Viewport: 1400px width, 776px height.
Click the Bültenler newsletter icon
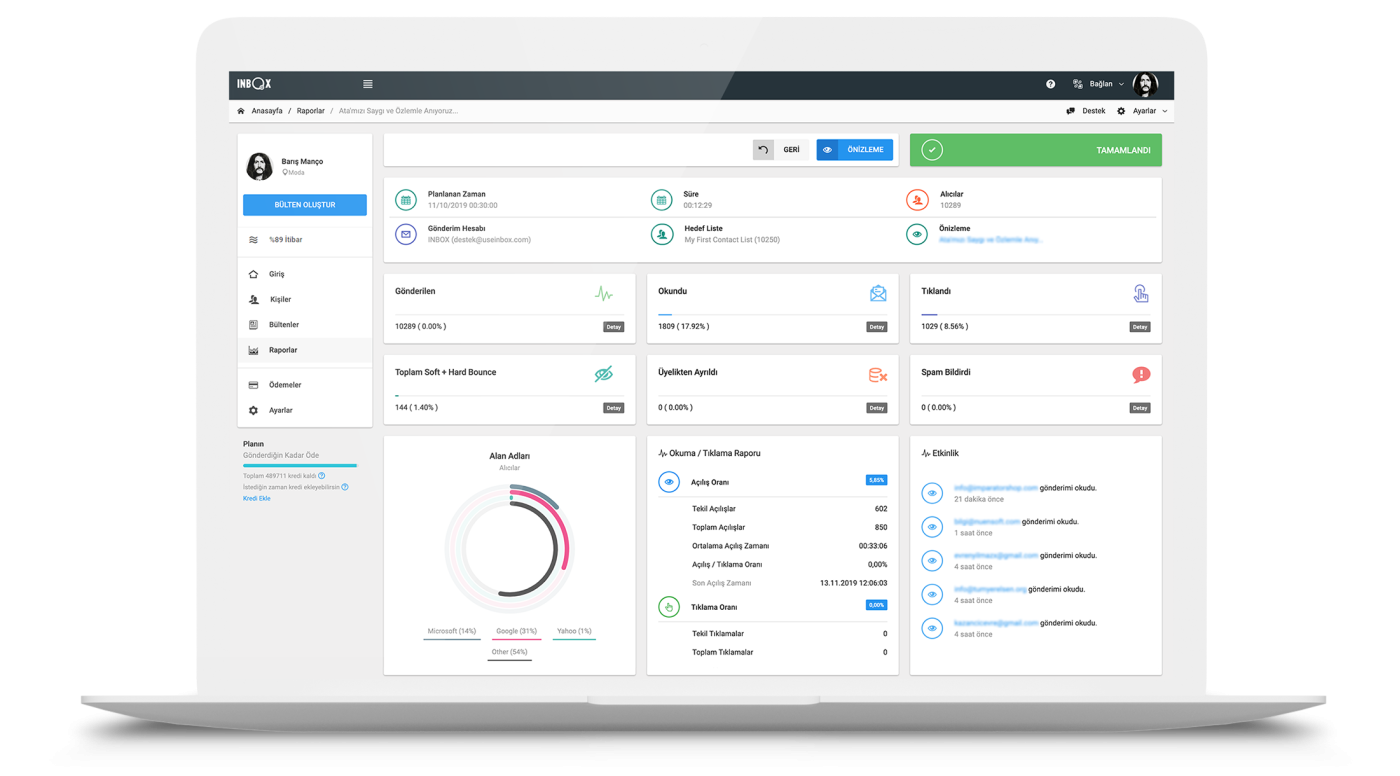tap(255, 324)
